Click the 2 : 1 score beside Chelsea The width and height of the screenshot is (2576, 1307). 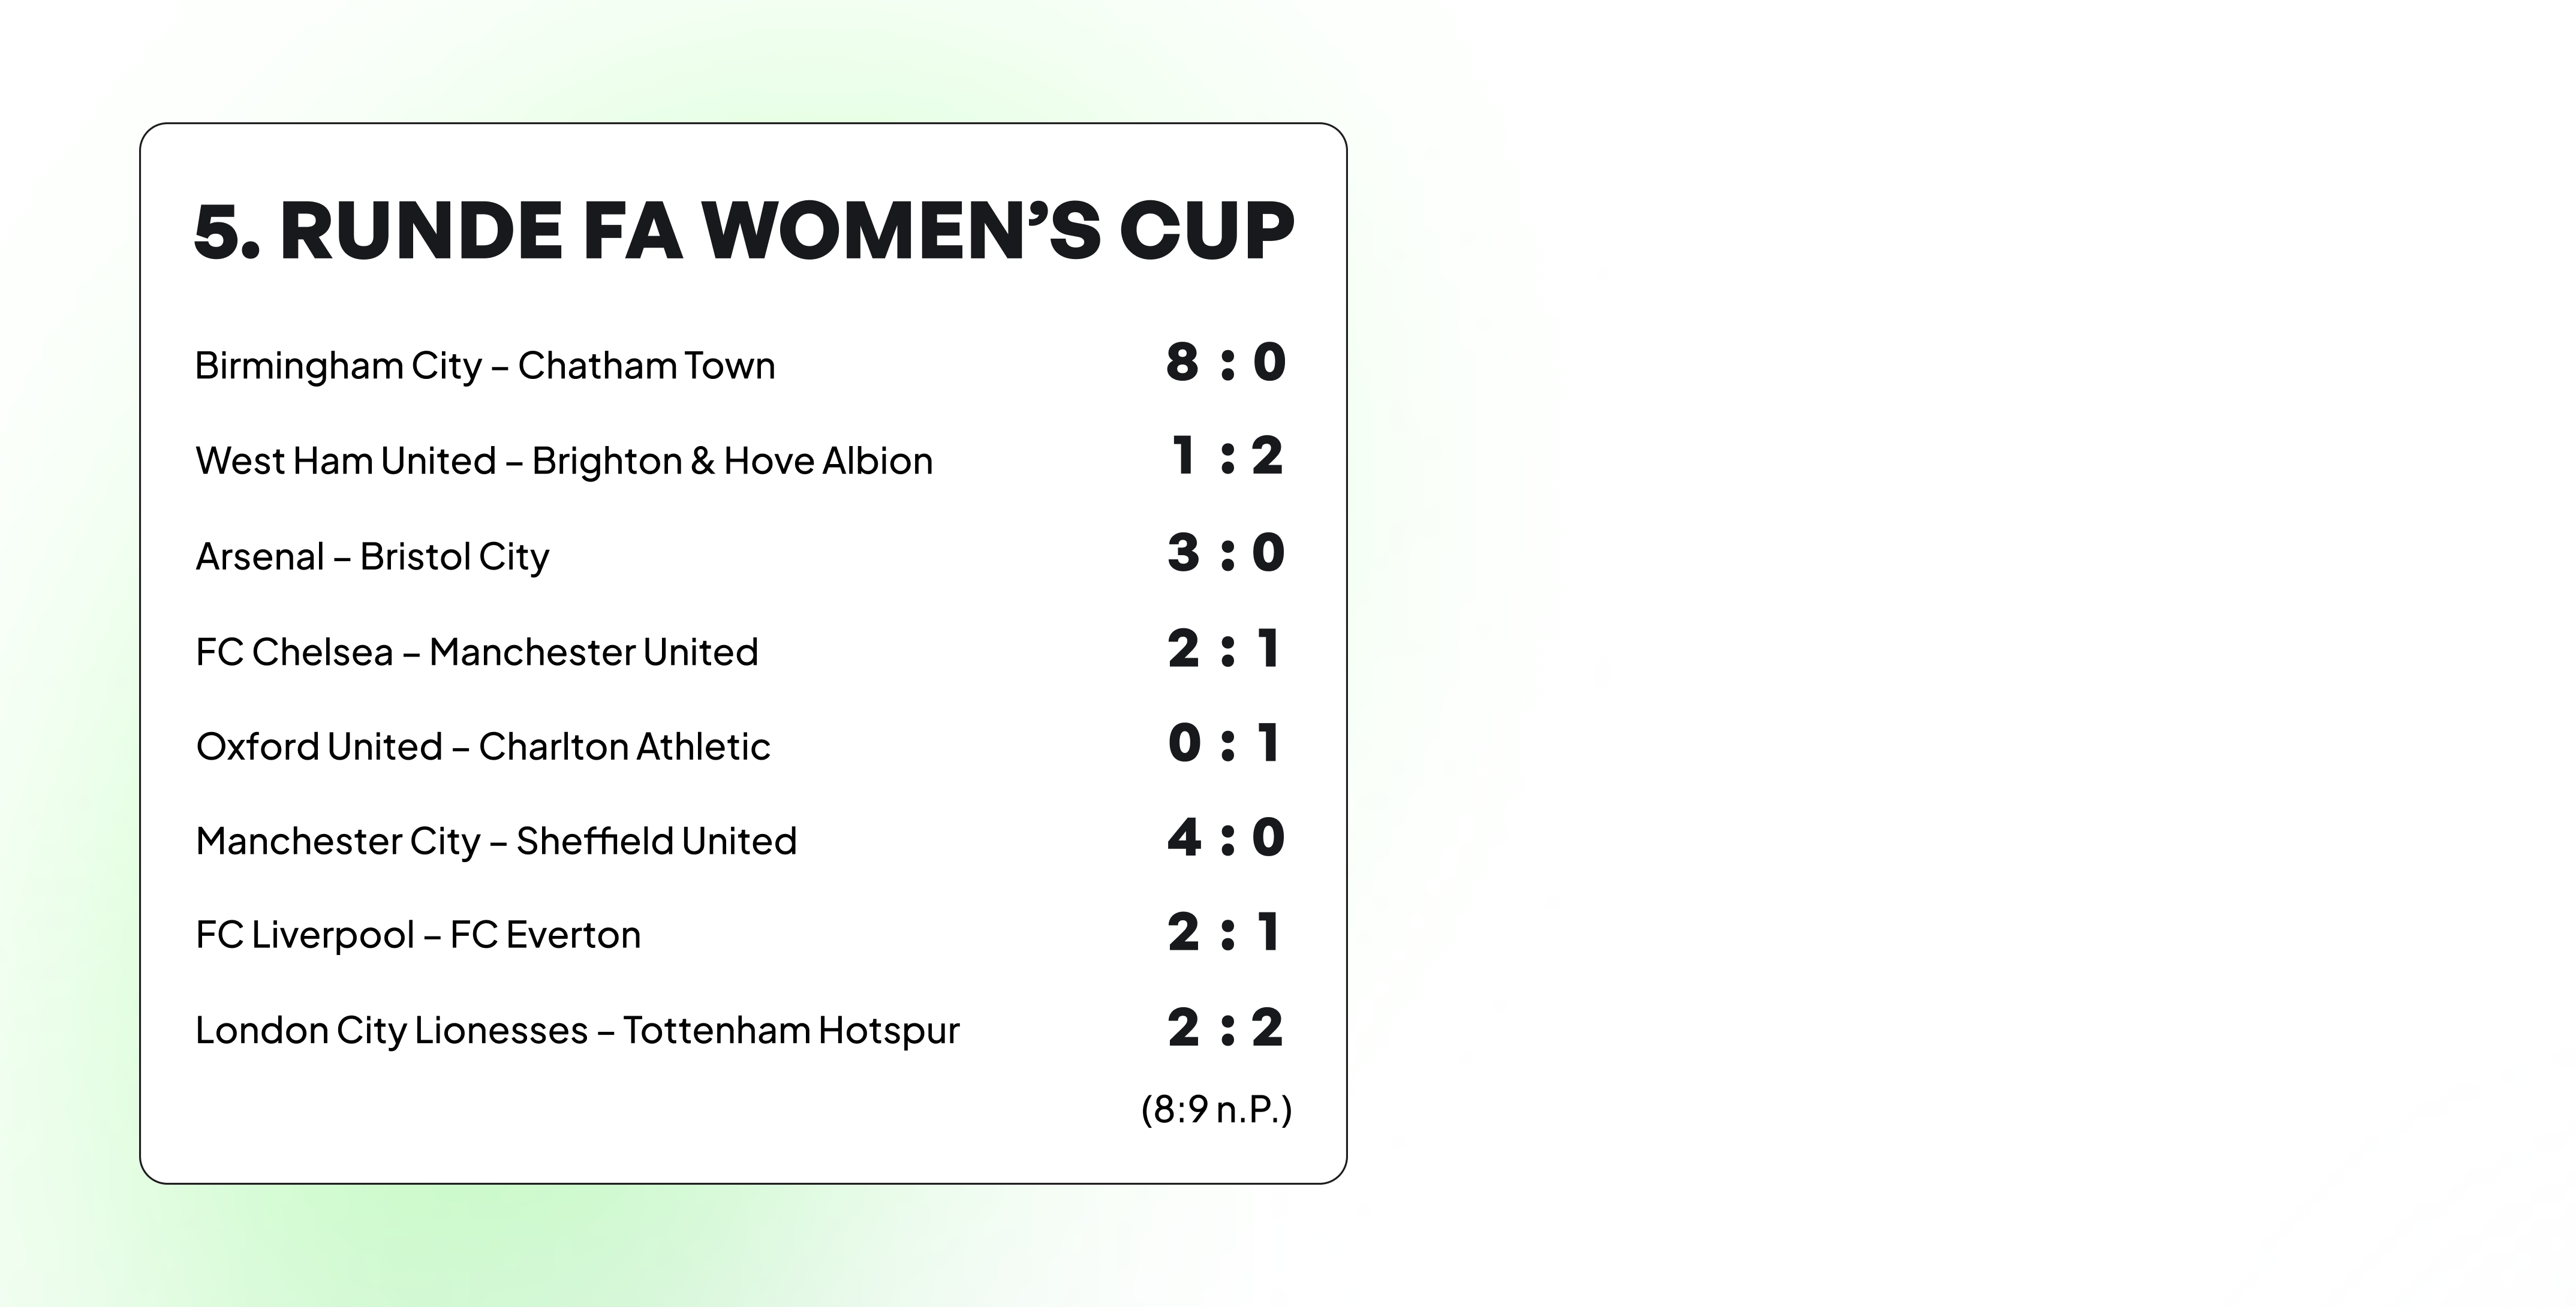tap(1225, 648)
